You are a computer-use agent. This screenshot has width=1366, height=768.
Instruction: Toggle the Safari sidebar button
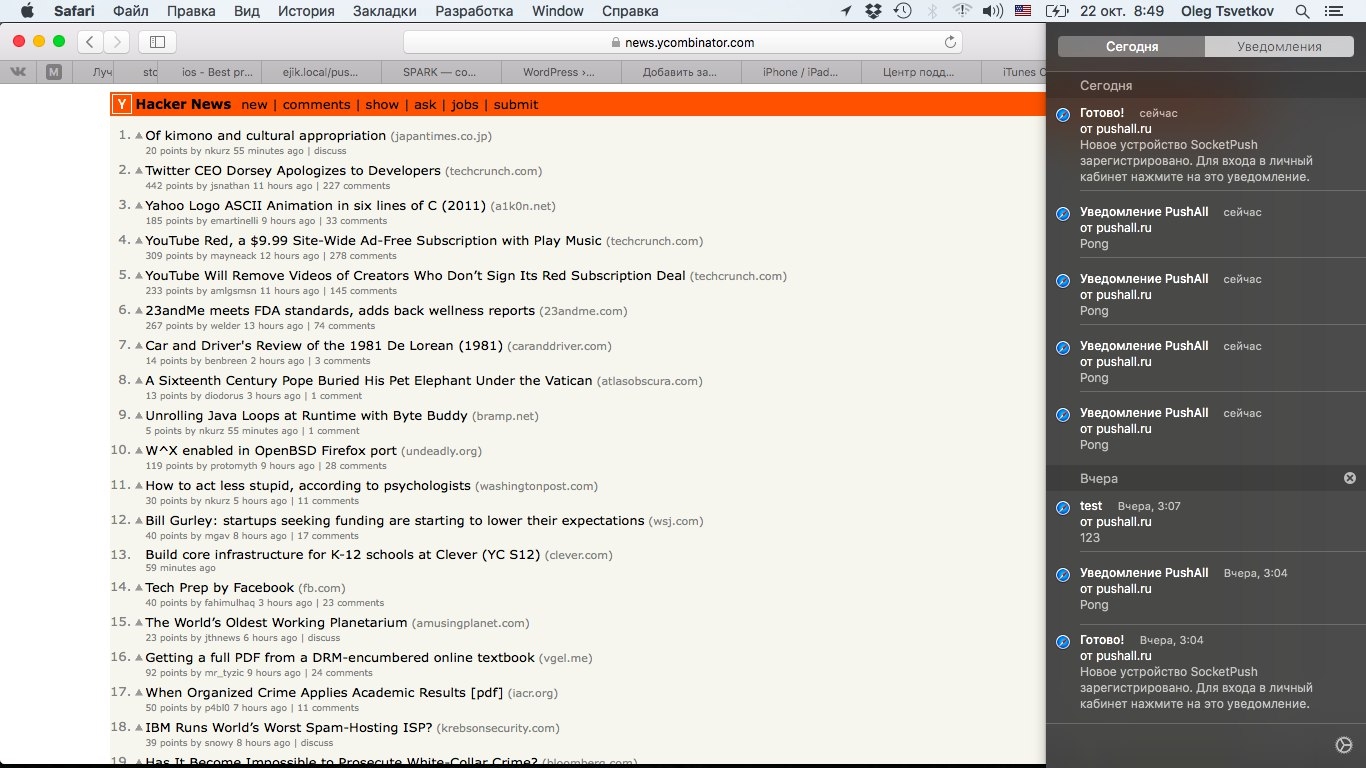(x=158, y=42)
